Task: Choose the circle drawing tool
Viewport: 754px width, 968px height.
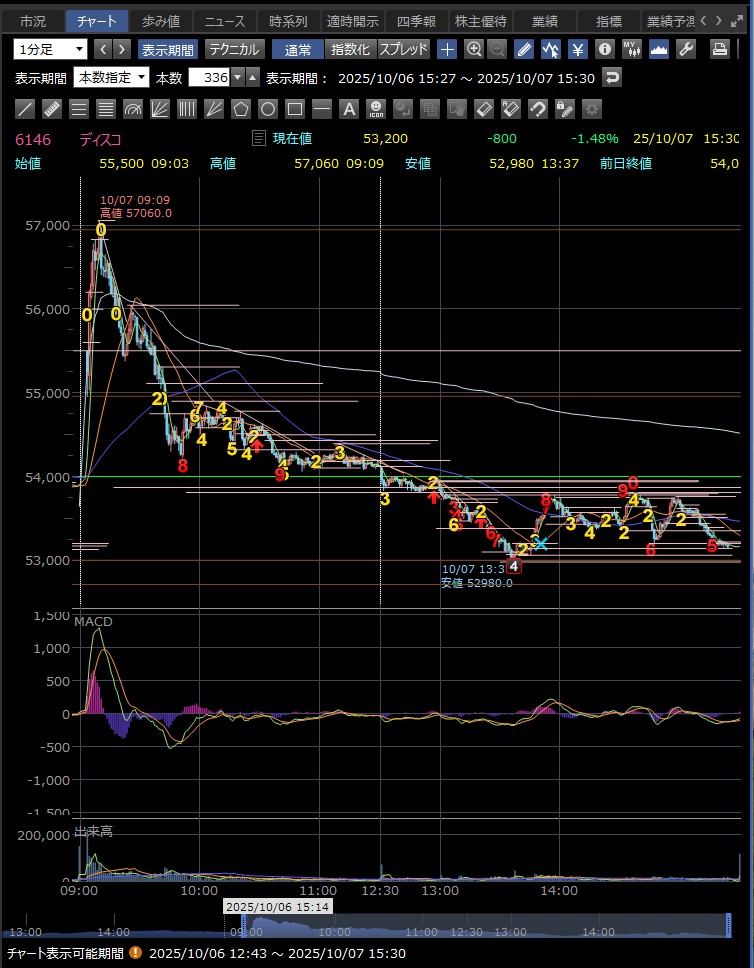Action: pyautogui.click(x=268, y=108)
